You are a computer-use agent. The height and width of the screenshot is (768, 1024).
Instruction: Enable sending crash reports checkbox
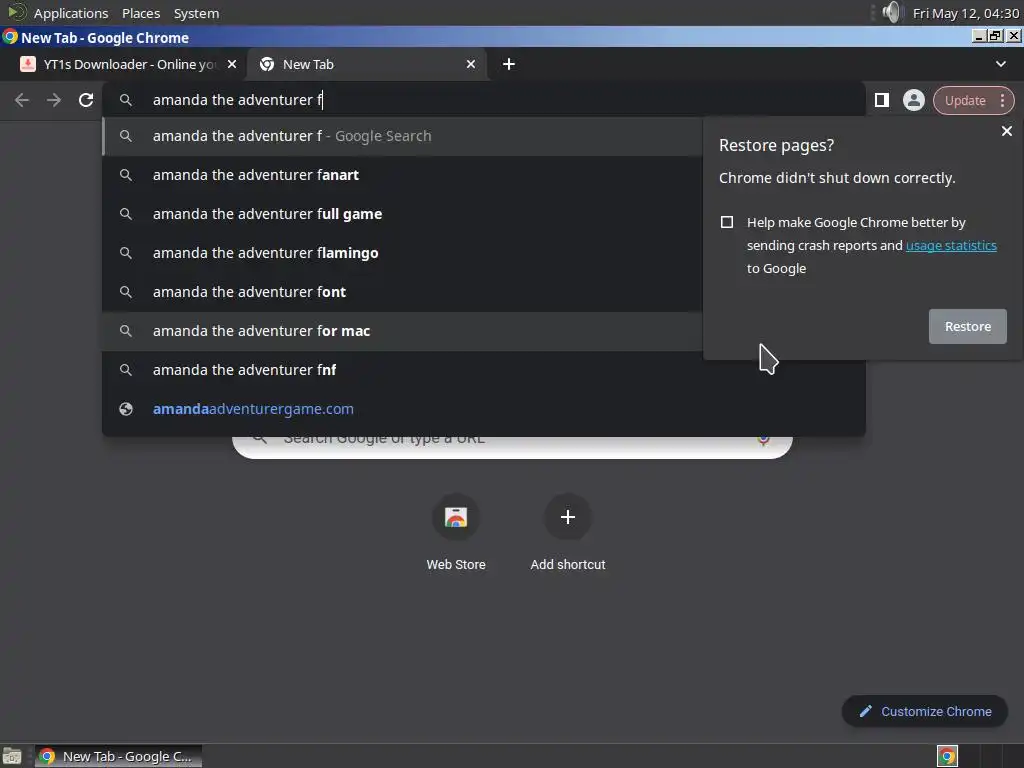727,222
